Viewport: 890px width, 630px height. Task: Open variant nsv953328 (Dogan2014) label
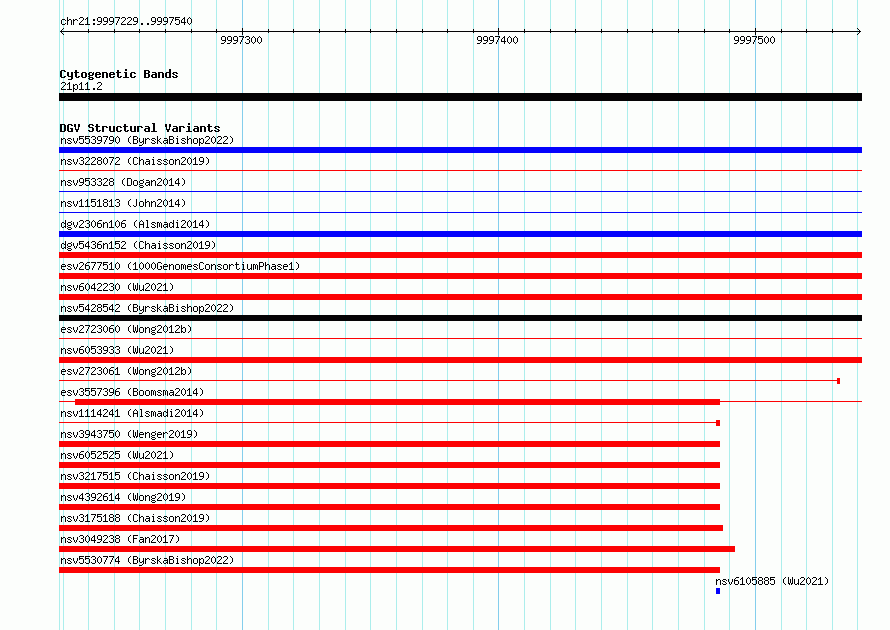123,182
